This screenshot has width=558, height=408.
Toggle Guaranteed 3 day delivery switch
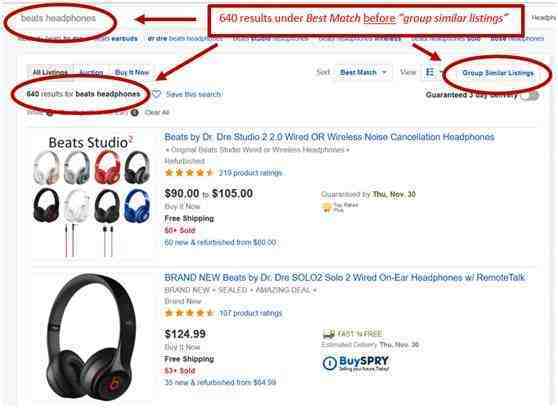(x=530, y=95)
